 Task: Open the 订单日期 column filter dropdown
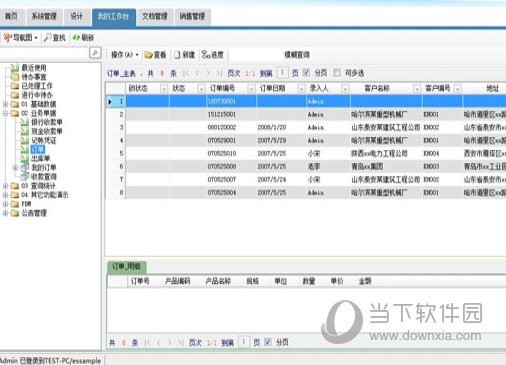coord(301,89)
